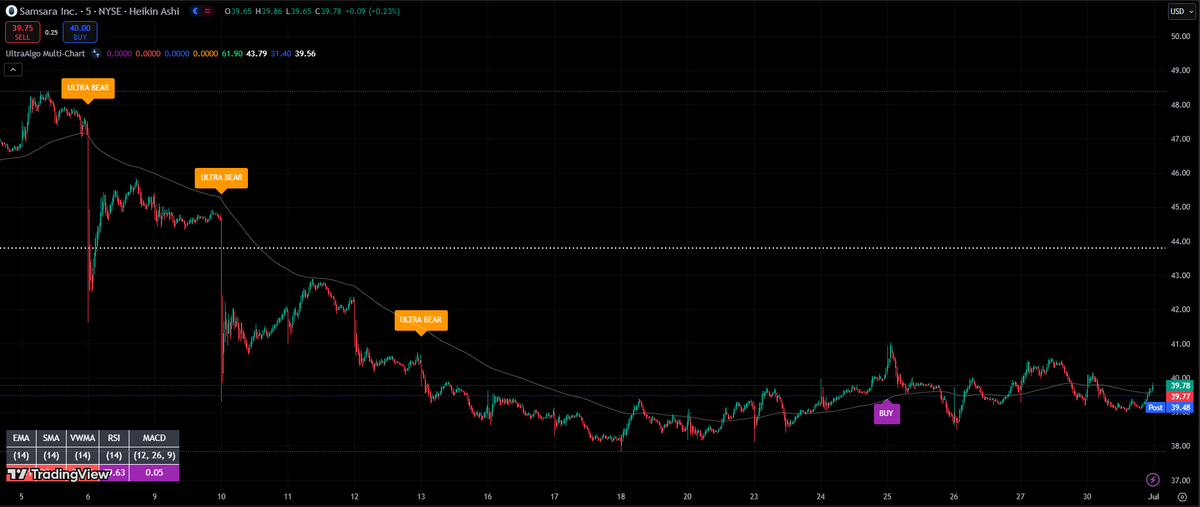Click the red 39.77 price label
This screenshot has height=507, width=1200.
pos(1180,396)
